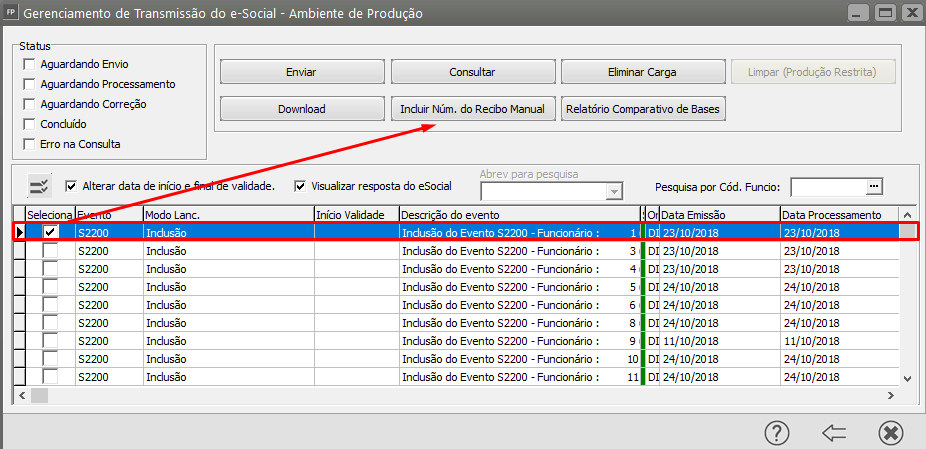Toggle Visualizar resposta do eSocial checkbox

[300, 186]
